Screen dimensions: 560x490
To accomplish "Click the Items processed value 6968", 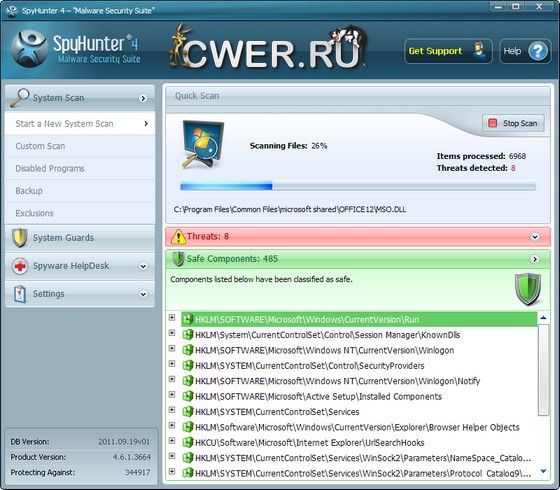I will (517, 156).
